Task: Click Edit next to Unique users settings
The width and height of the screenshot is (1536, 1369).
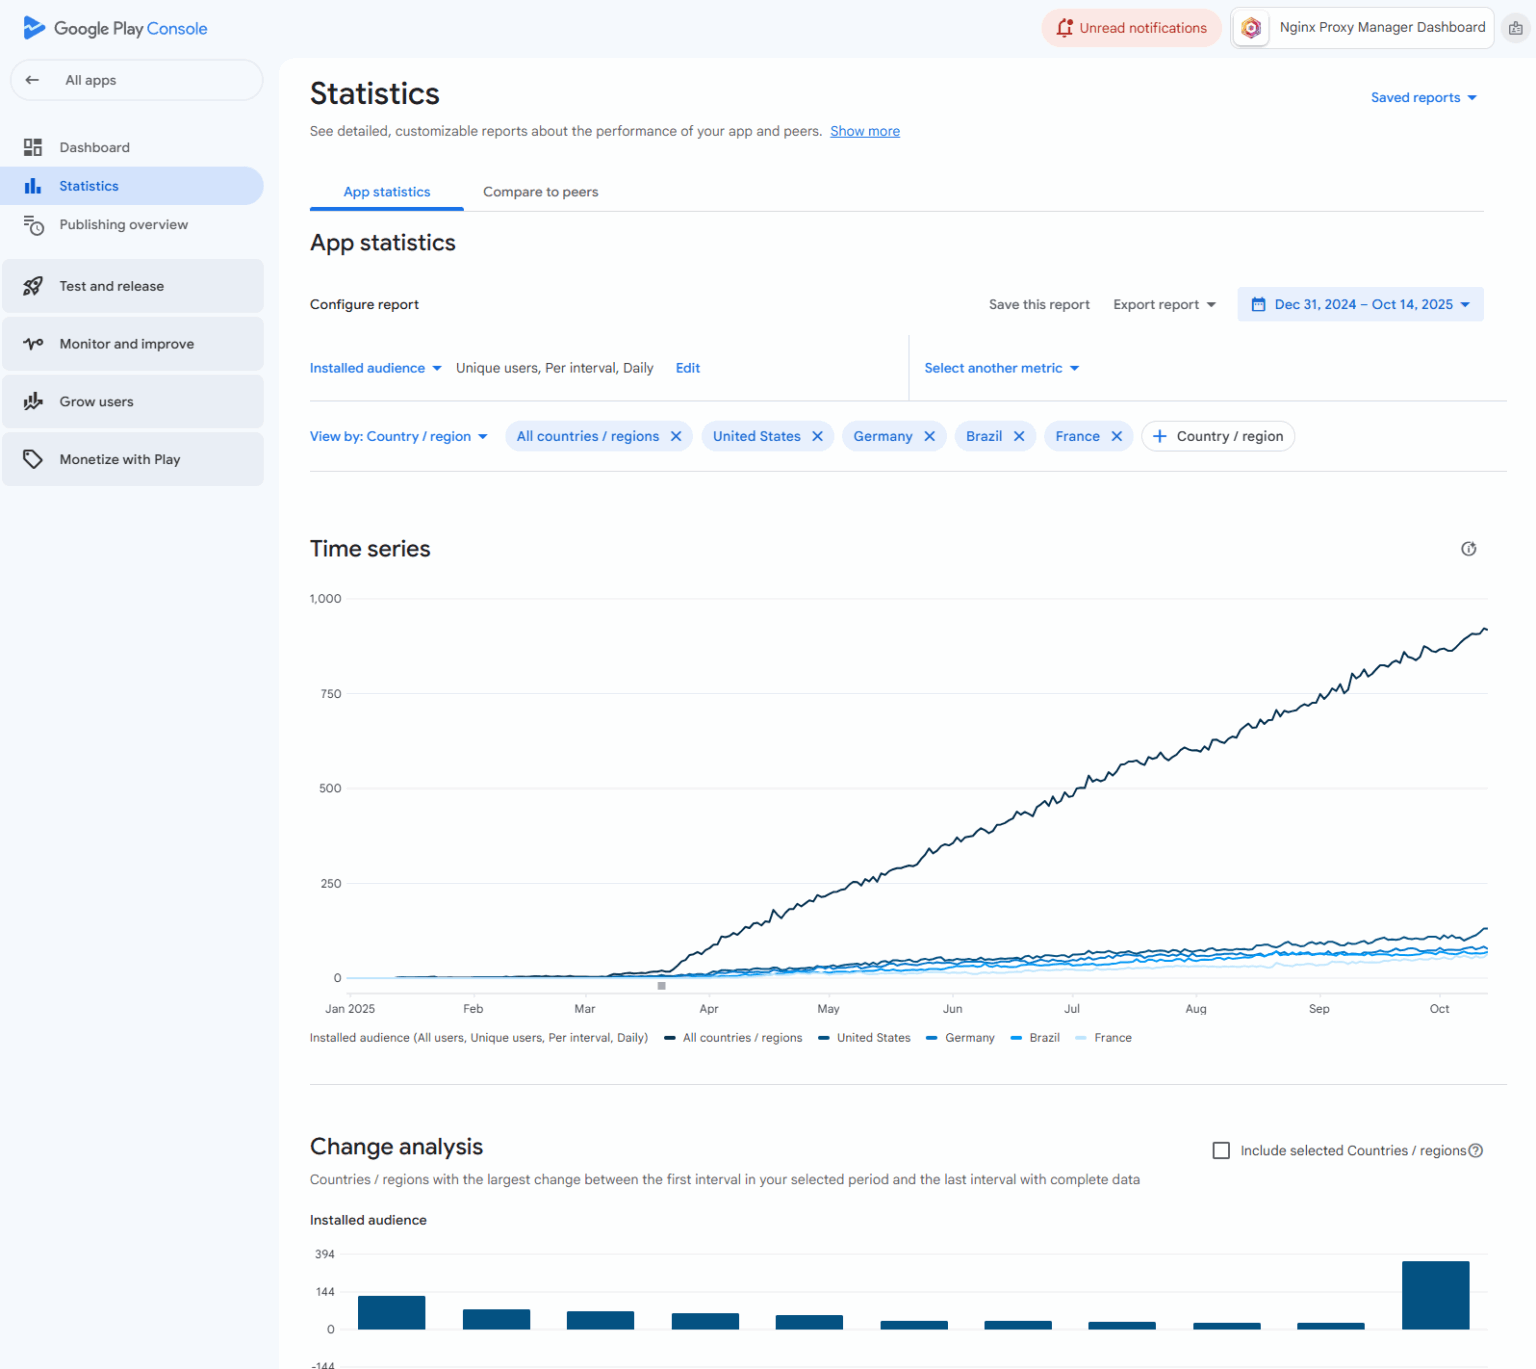Action: point(688,368)
